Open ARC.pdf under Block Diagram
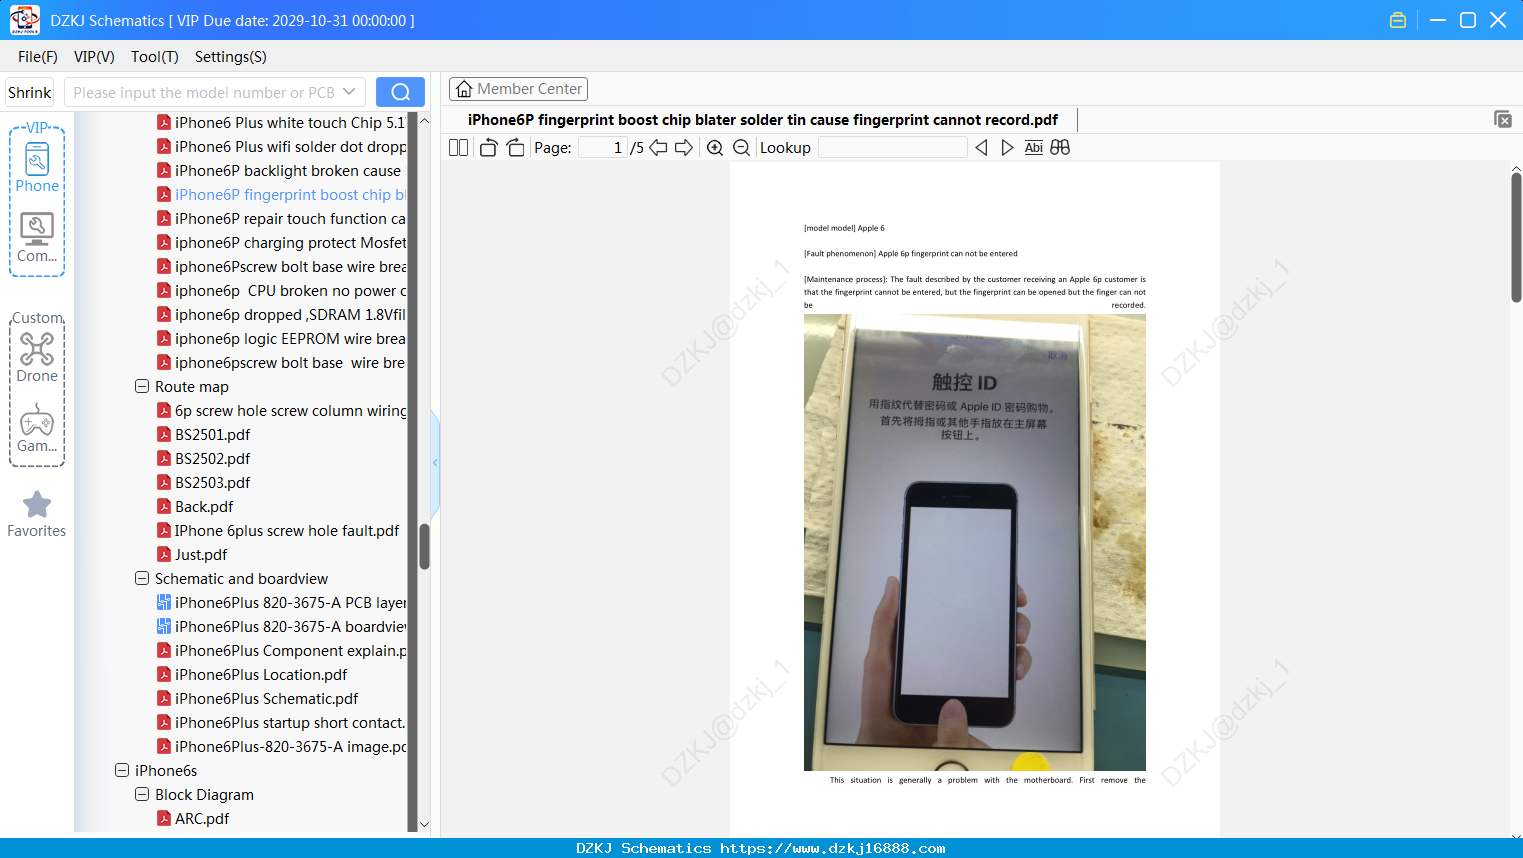This screenshot has width=1523, height=858. click(193, 818)
